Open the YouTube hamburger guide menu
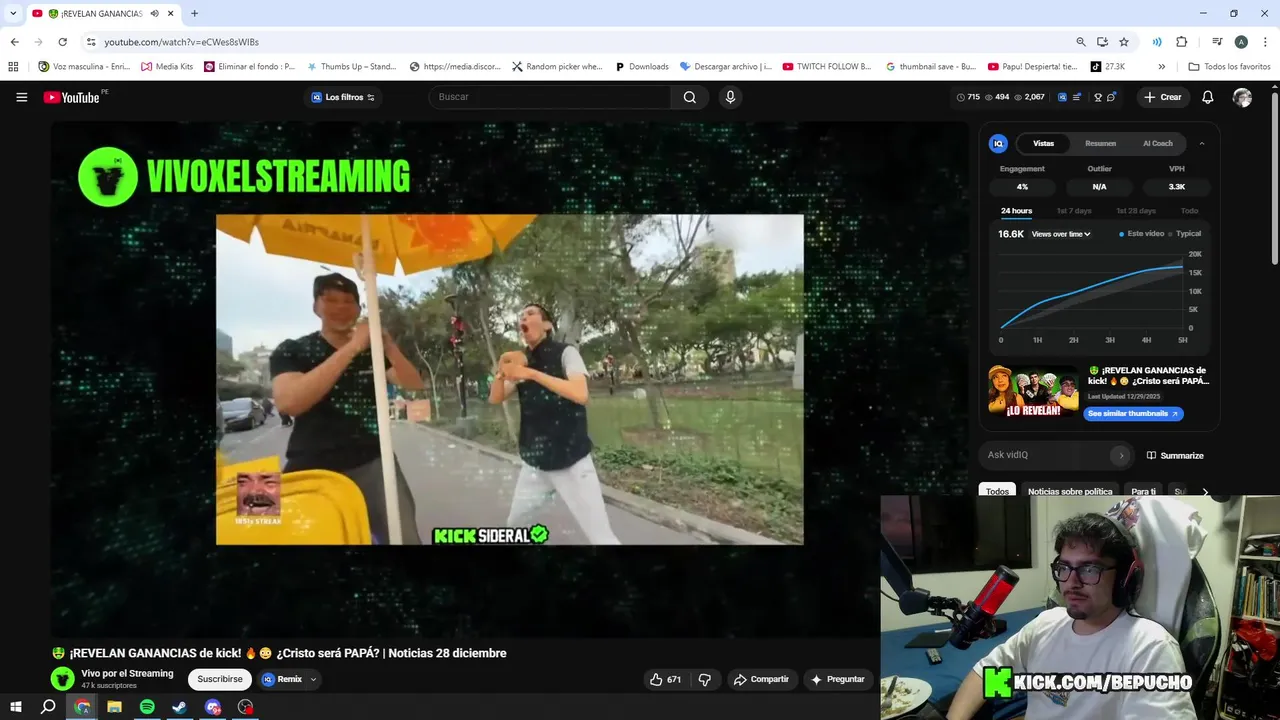This screenshot has height=720, width=1280. [21, 97]
